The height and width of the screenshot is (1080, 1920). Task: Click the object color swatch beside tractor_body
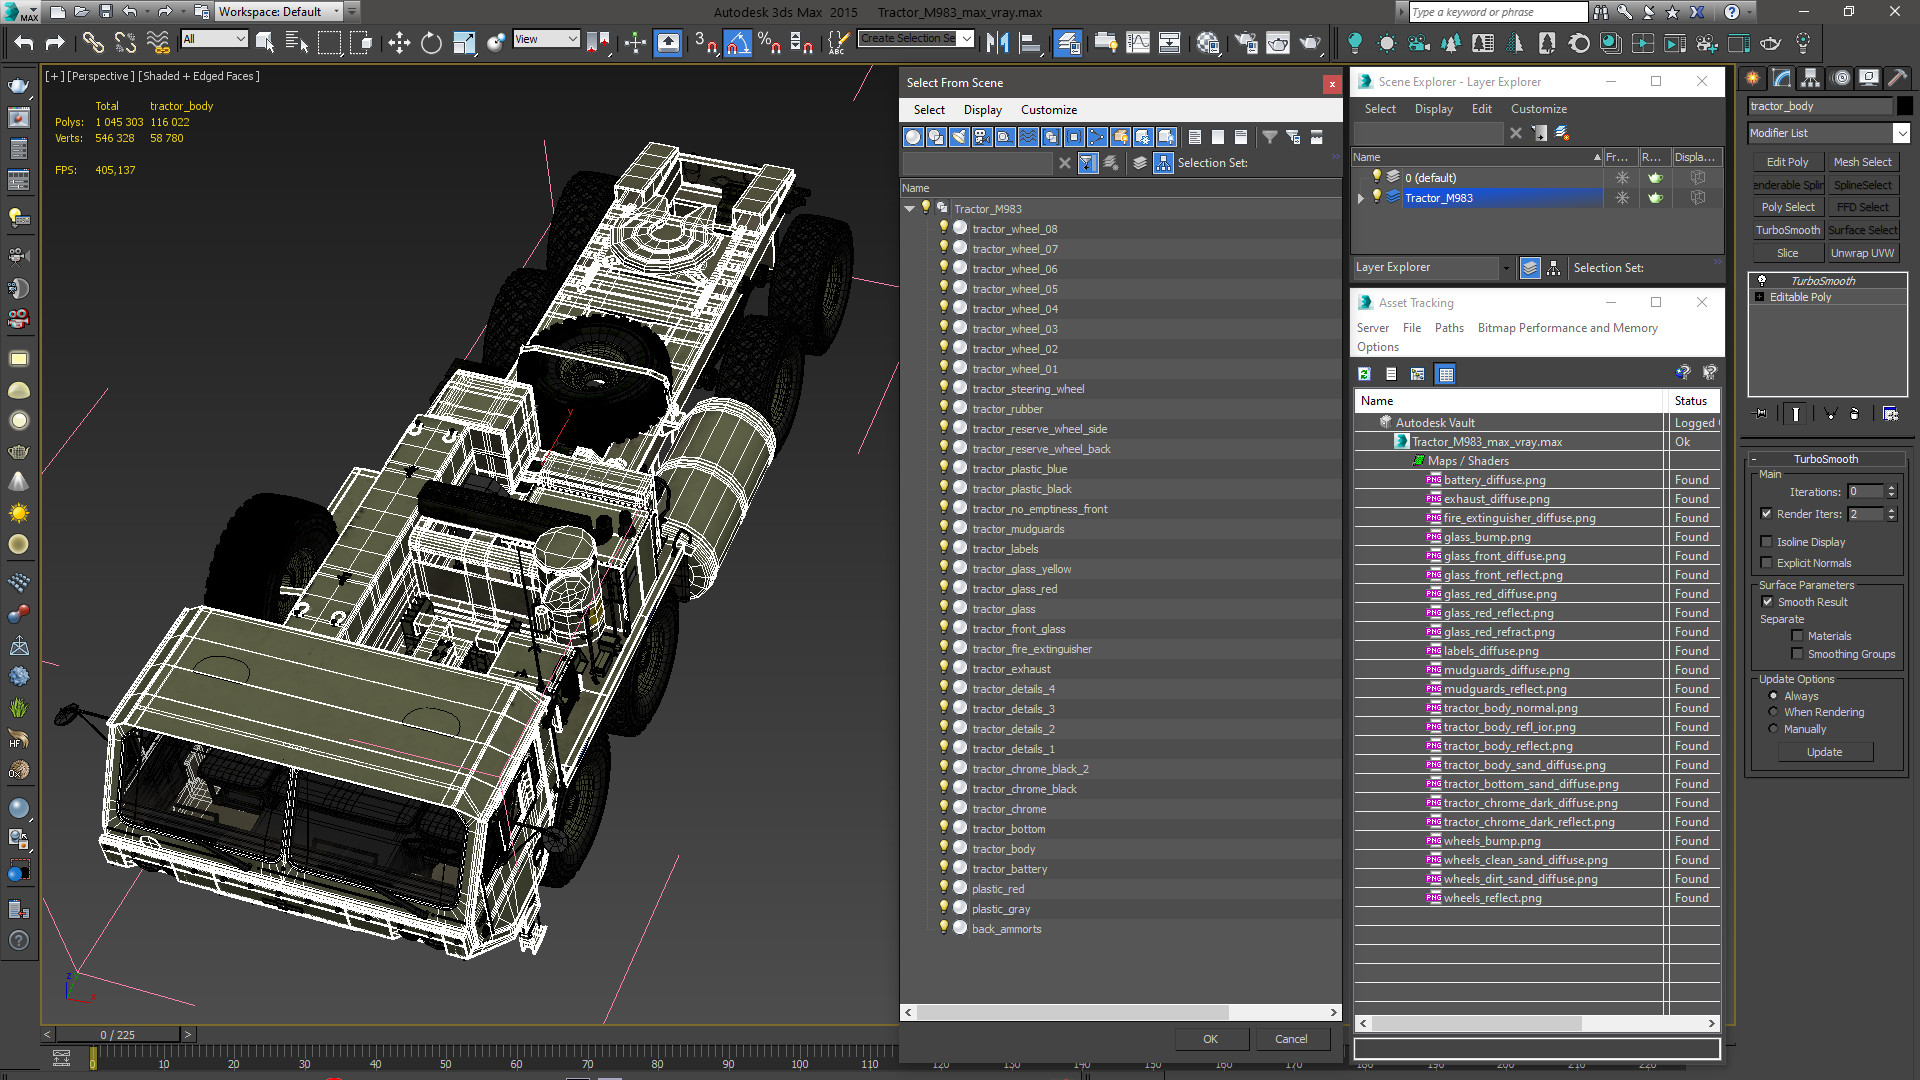pos(1904,106)
